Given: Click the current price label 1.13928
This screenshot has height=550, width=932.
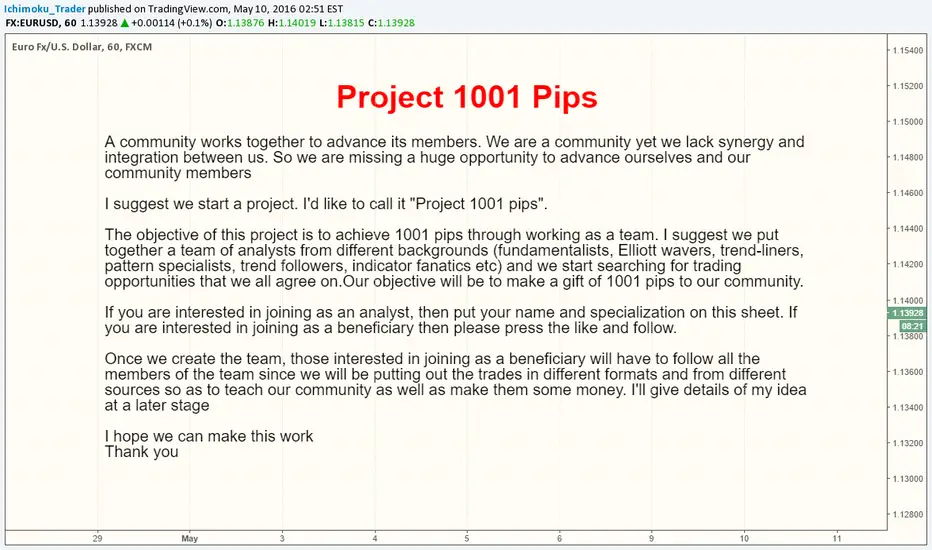Looking at the screenshot, I should [x=907, y=313].
